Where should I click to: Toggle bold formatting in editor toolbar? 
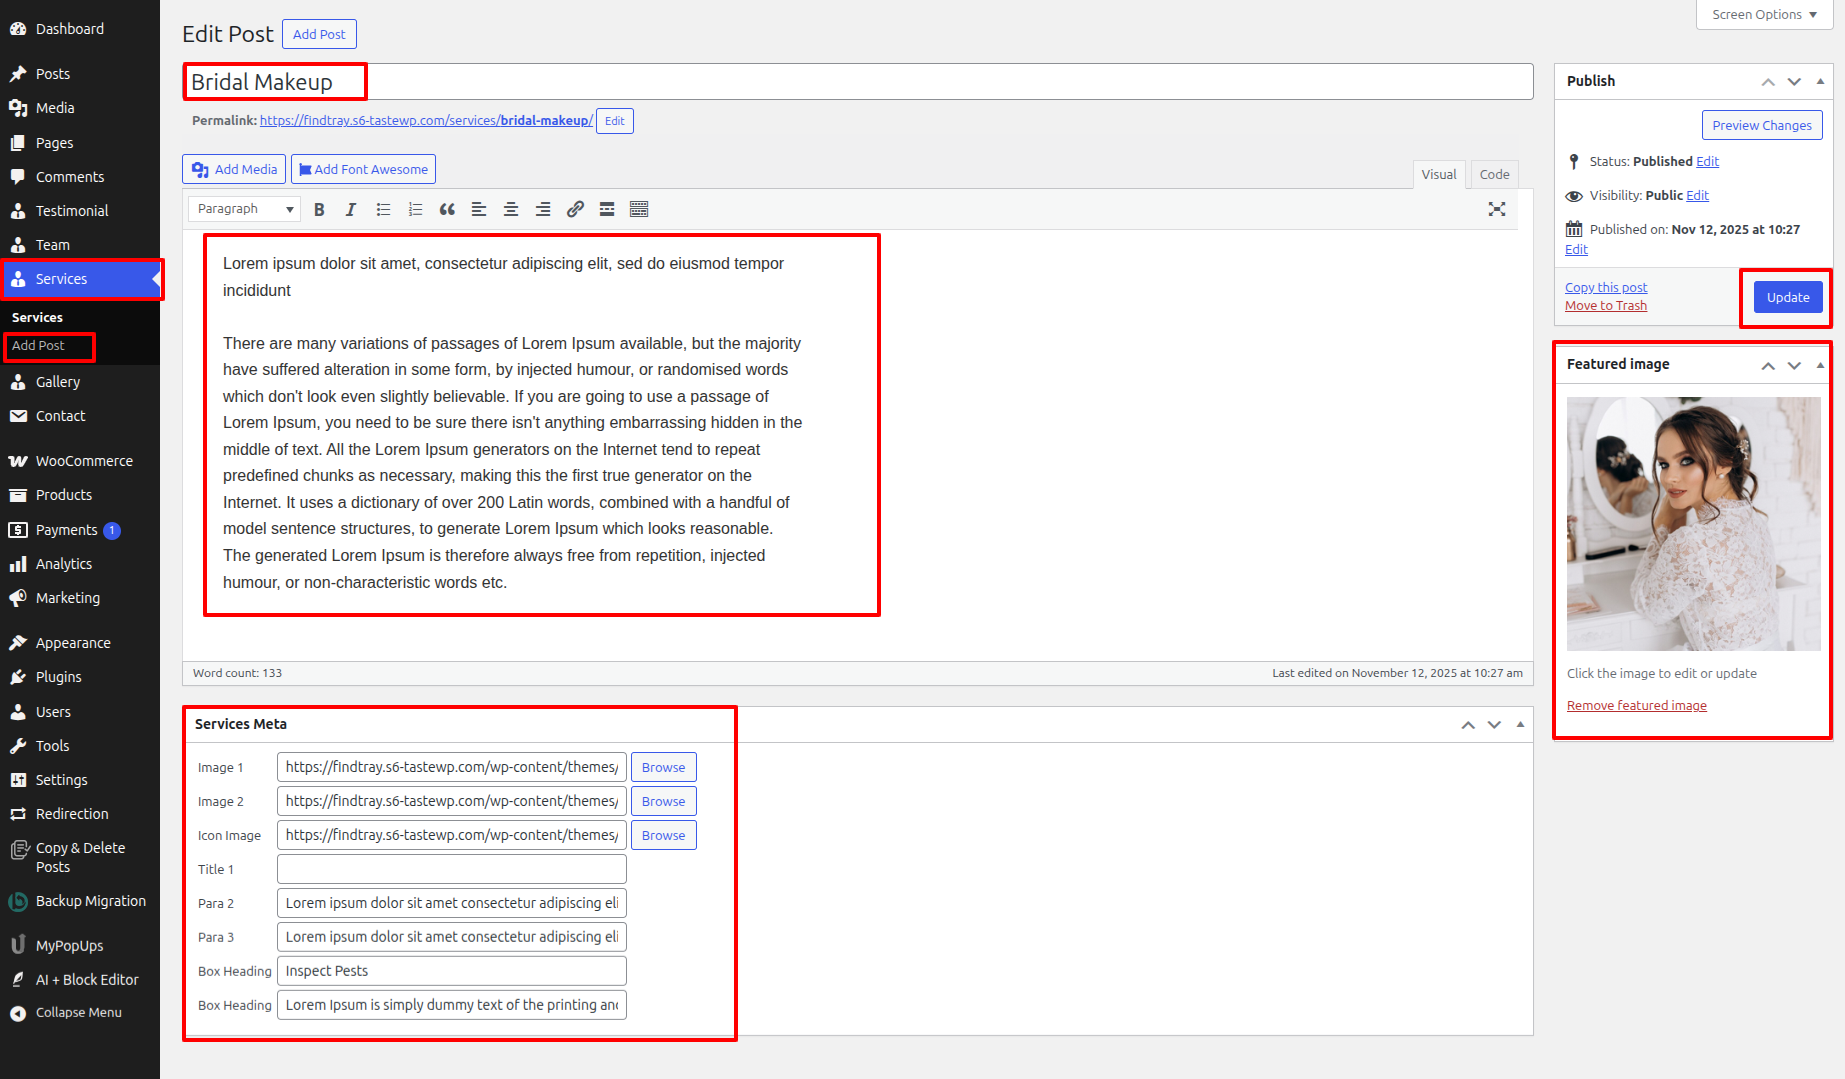point(319,209)
